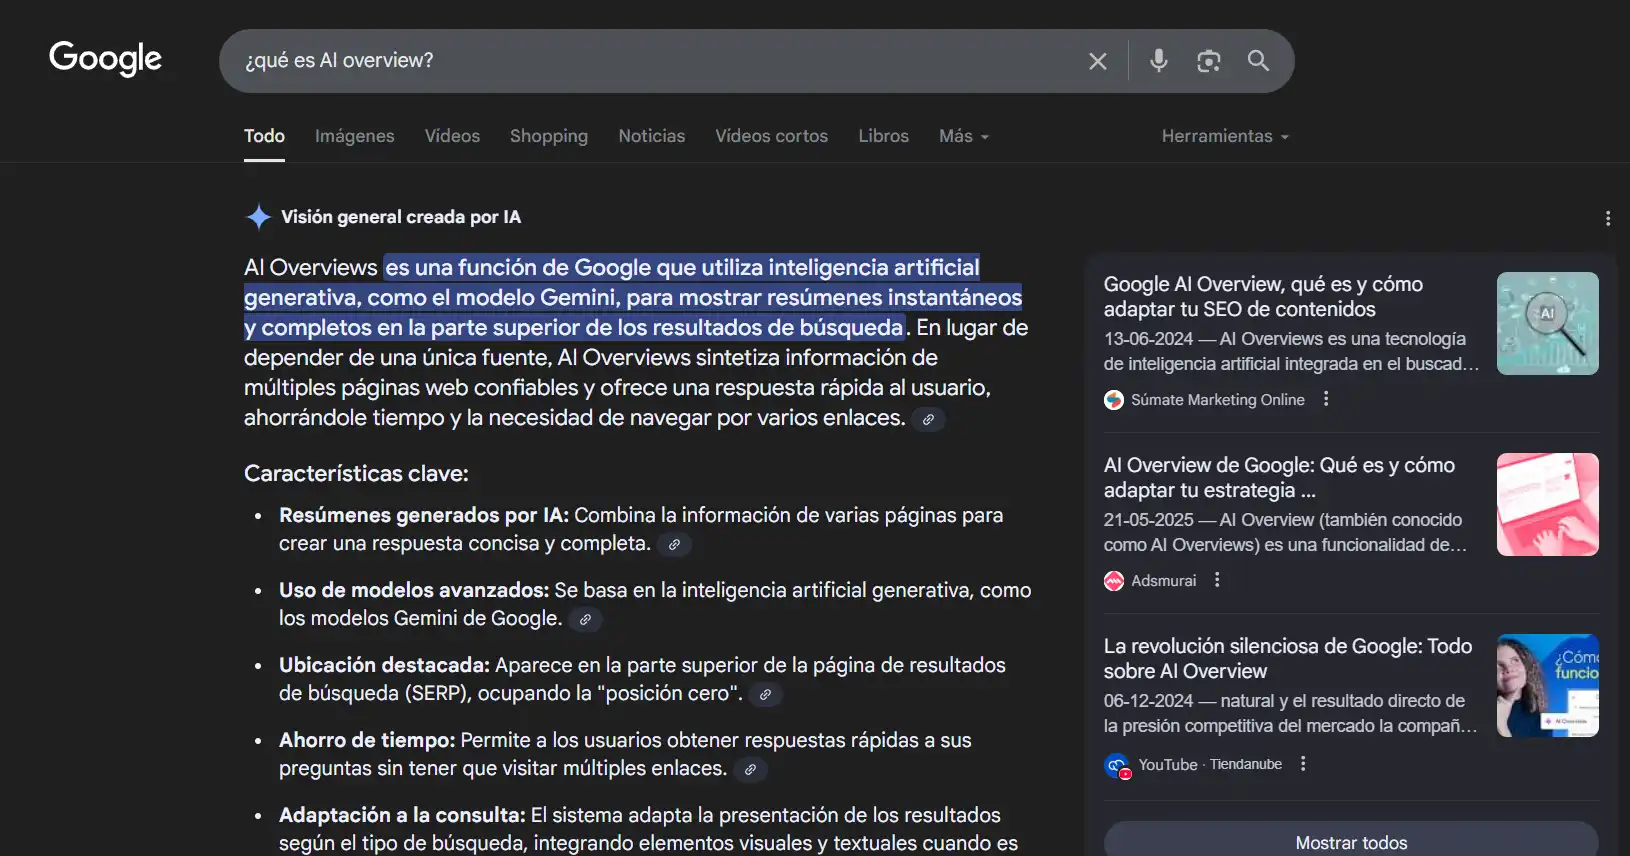Viewport: 1630px width, 856px height.
Task: Click inside the search input field
Action: pyautogui.click(x=660, y=61)
